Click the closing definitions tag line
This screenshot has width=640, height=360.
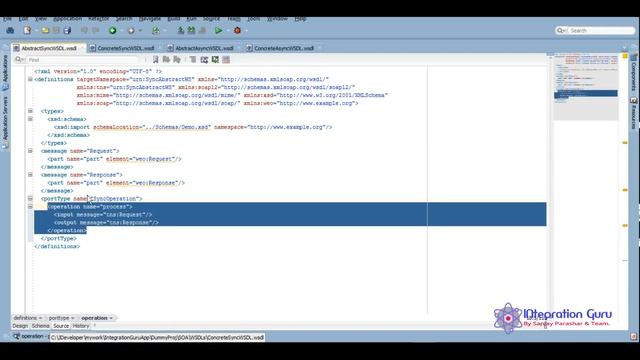point(57,247)
